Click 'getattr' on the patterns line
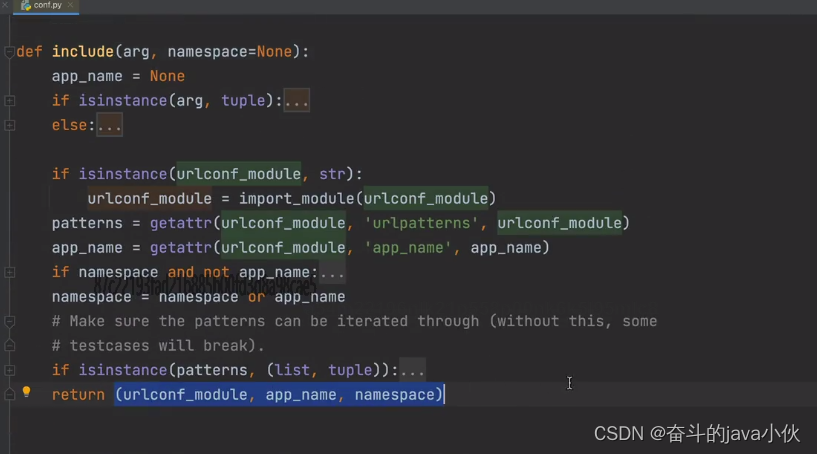817x454 pixels. [x=181, y=223]
